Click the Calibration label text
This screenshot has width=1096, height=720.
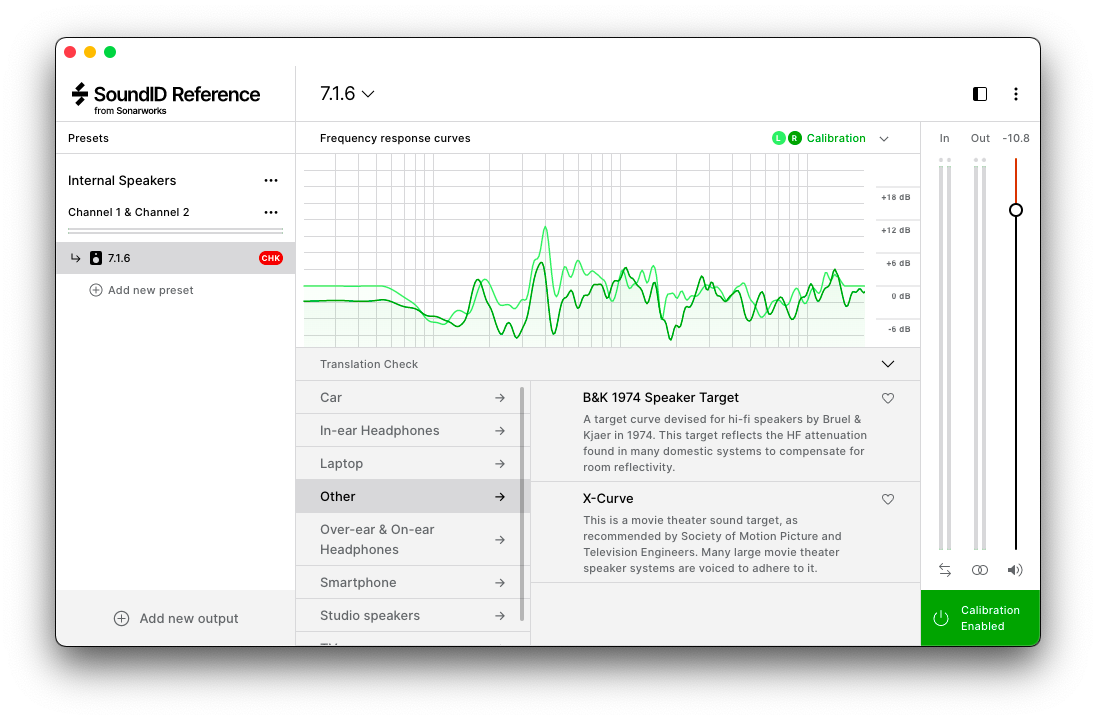pos(836,138)
